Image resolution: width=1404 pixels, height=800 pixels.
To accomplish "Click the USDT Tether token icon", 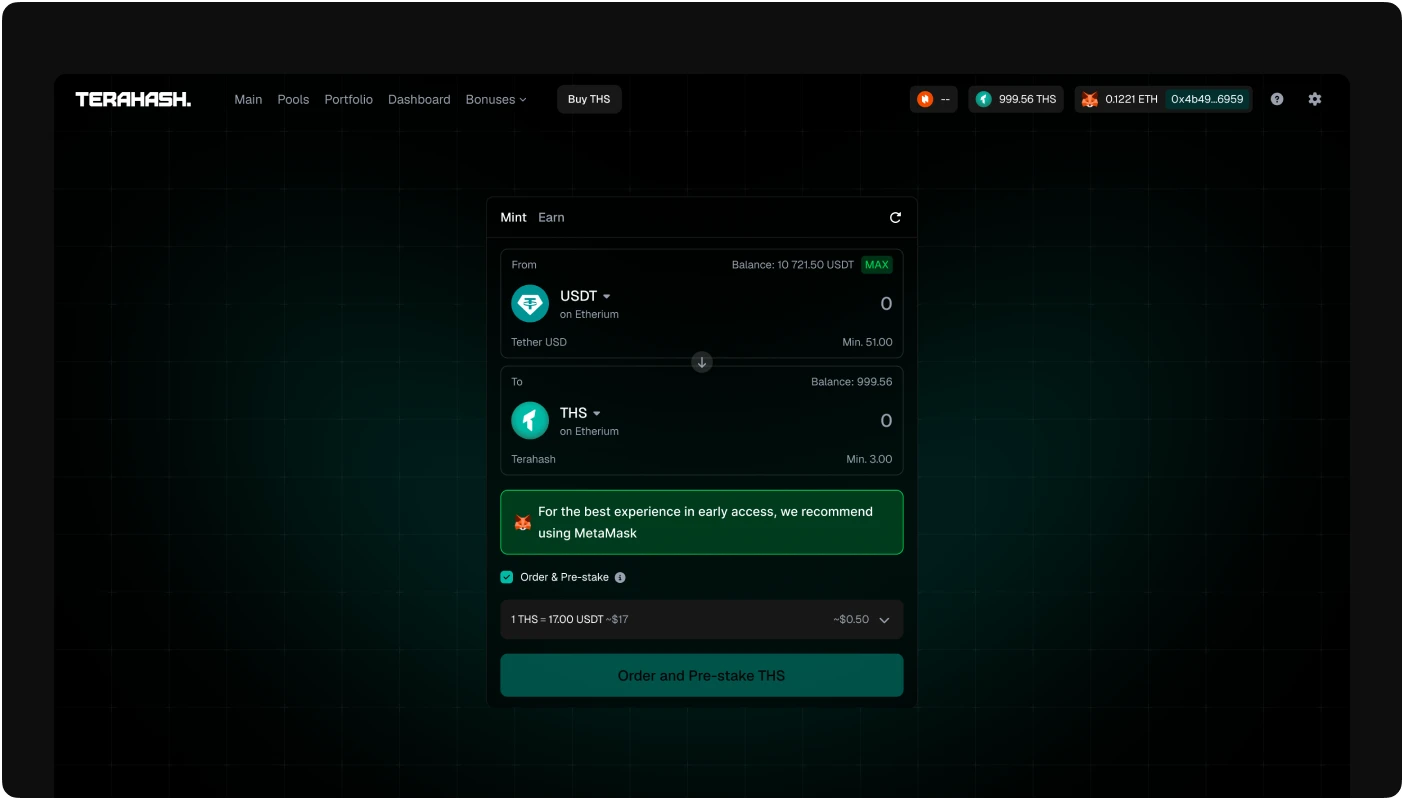I will 530,304.
